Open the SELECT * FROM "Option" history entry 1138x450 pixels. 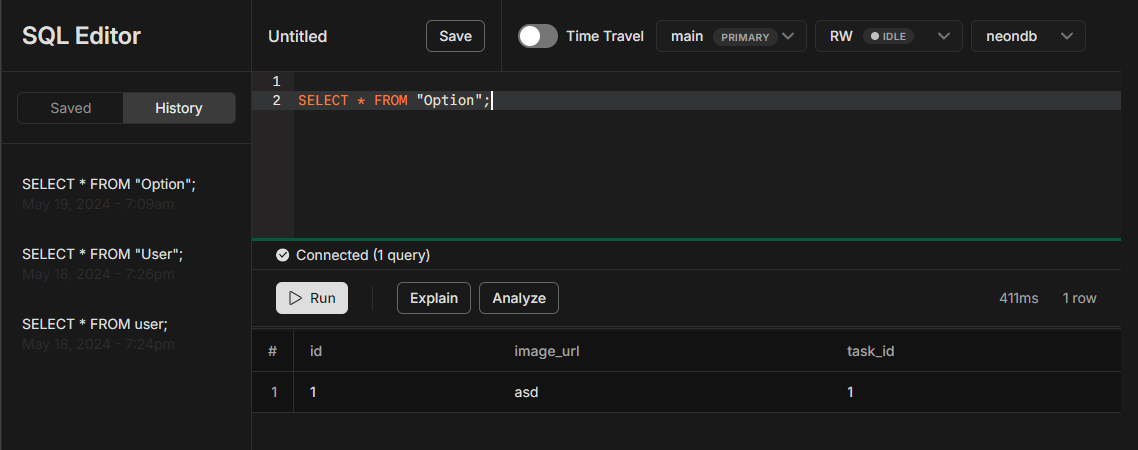coord(103,185)
